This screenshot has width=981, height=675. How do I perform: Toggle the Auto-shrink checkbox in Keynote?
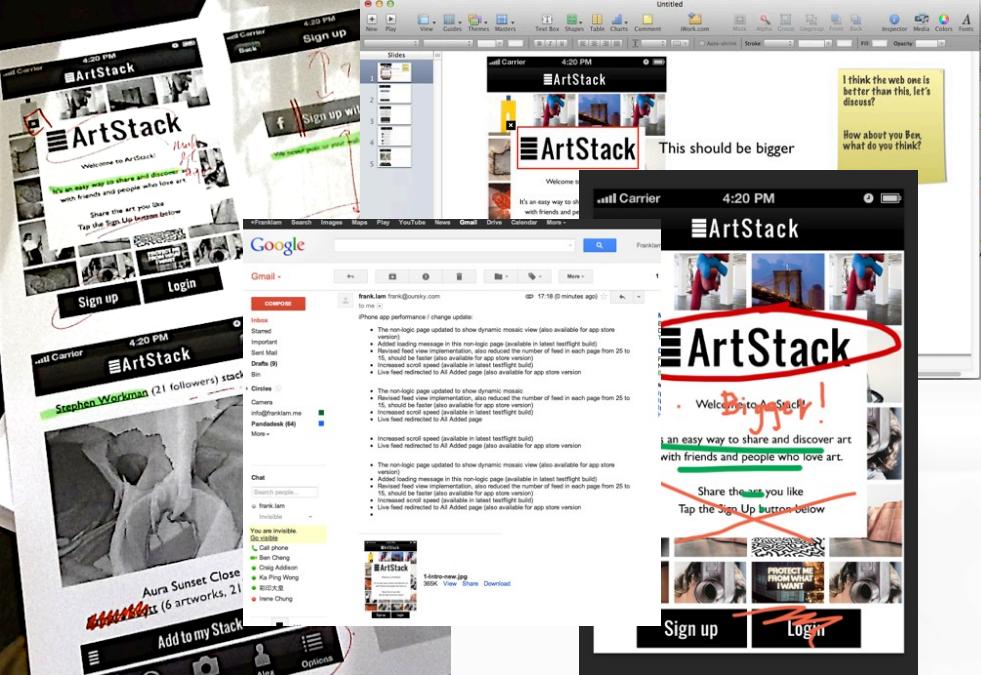702,43
